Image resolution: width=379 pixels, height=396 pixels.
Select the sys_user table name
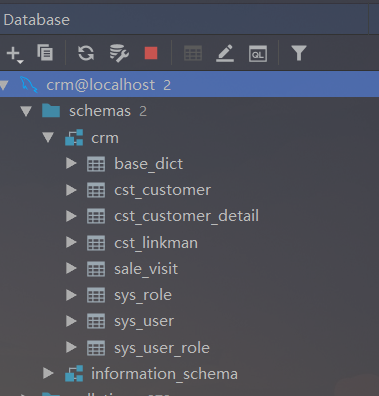coord(144,322)
